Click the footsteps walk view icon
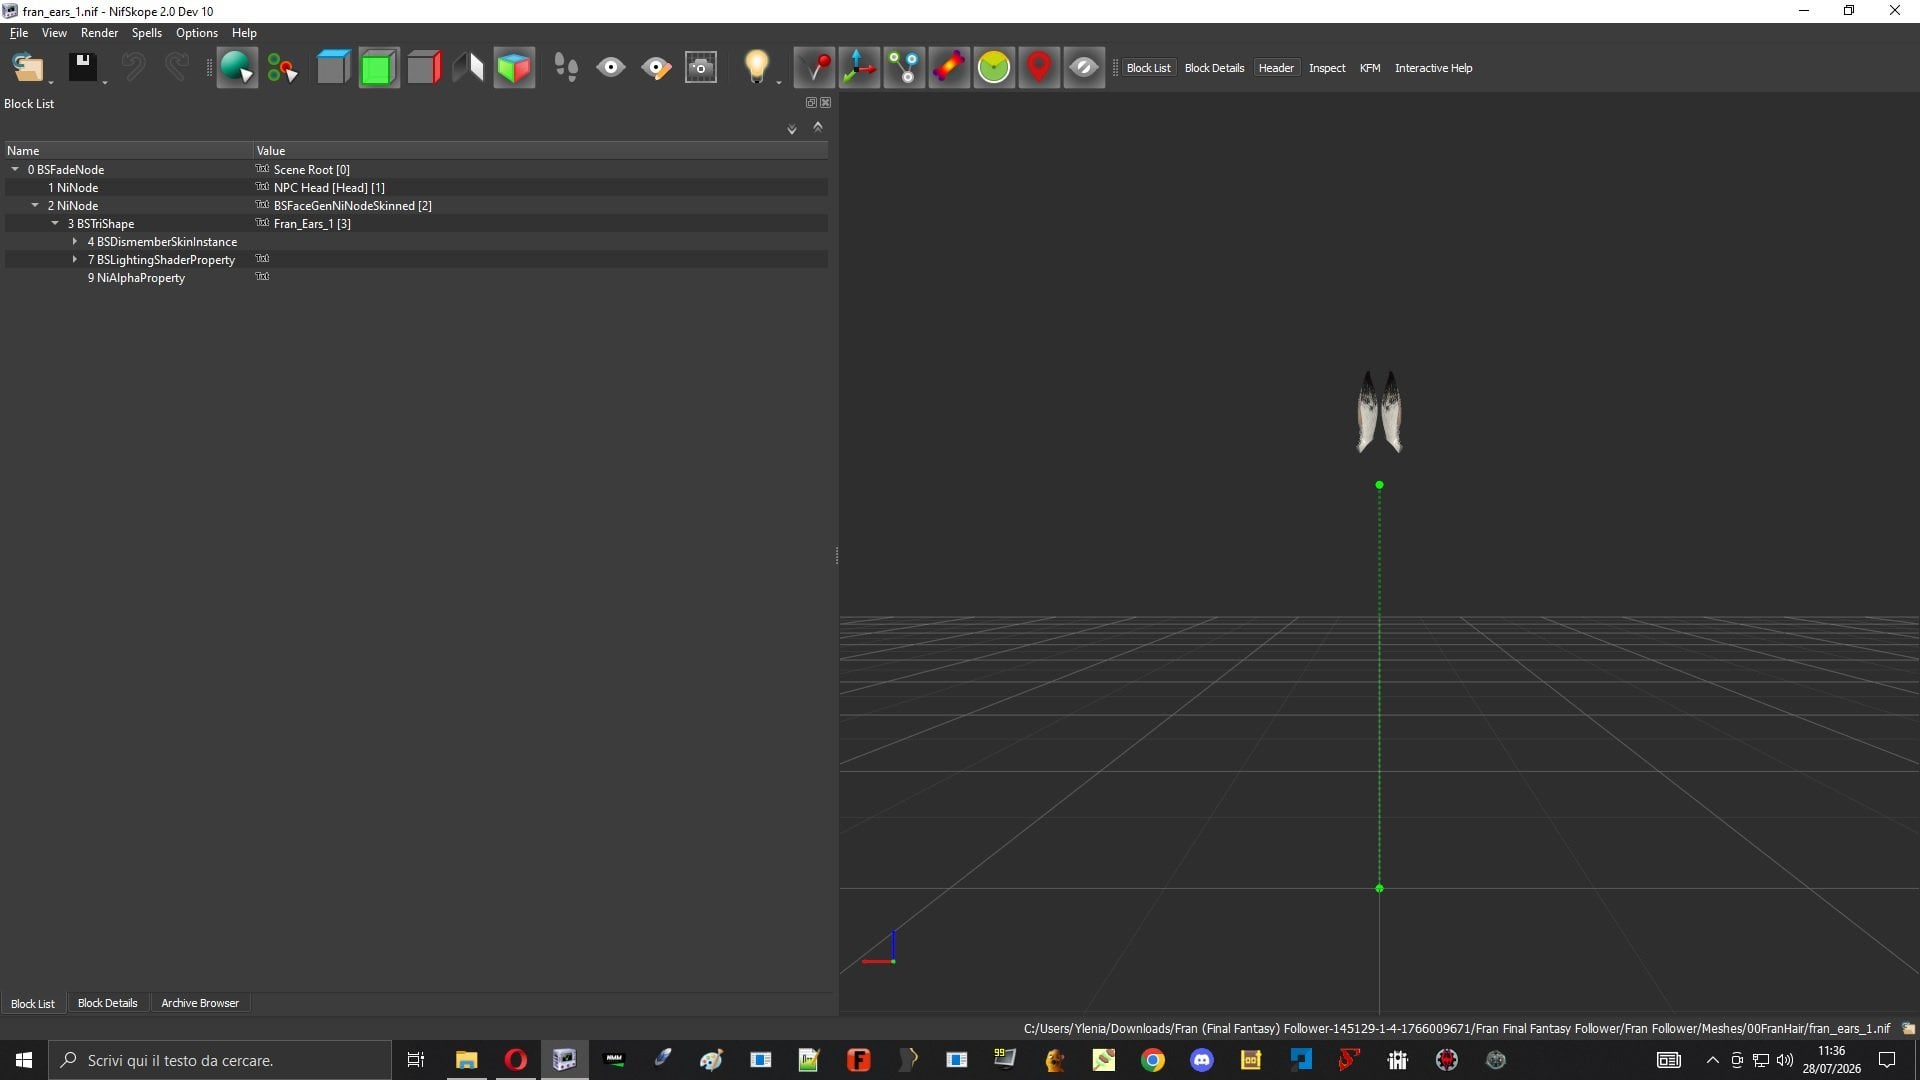This screenshot has height=1080, width=1920. click(x=565, y=68)
